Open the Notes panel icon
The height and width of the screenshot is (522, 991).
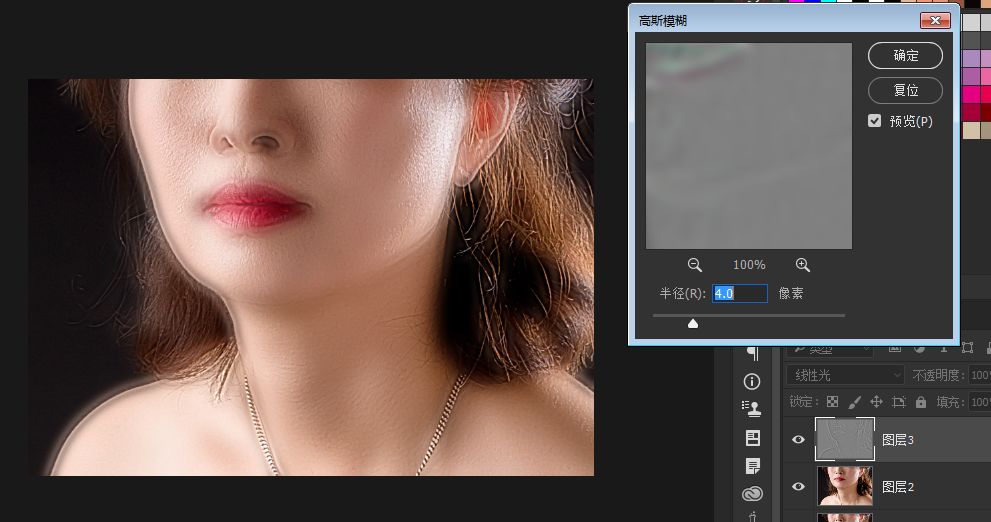click(752, 466)
